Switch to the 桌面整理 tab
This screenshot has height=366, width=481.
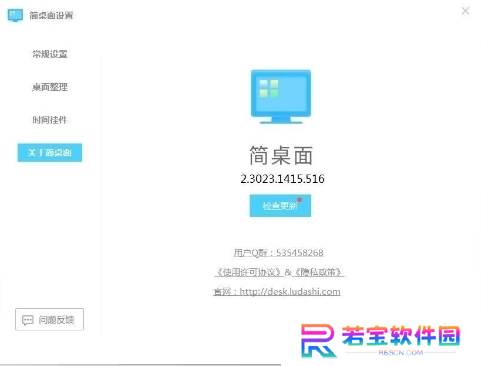[x=50, y=87]
